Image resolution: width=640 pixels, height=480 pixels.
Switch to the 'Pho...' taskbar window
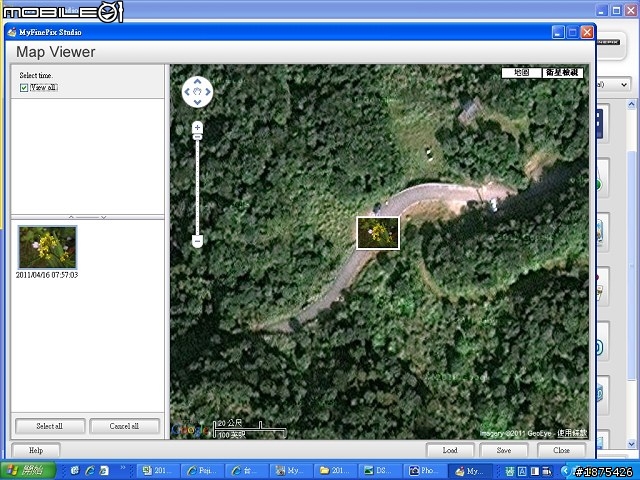[423, 471]
